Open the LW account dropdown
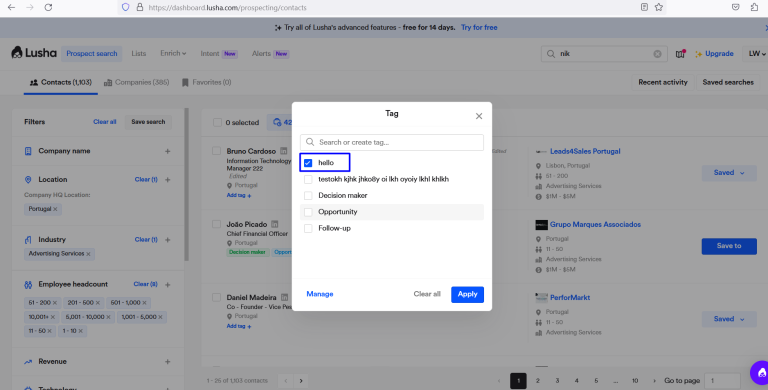The height and width of the screenshot is (390, 768). tap(757, 53)
